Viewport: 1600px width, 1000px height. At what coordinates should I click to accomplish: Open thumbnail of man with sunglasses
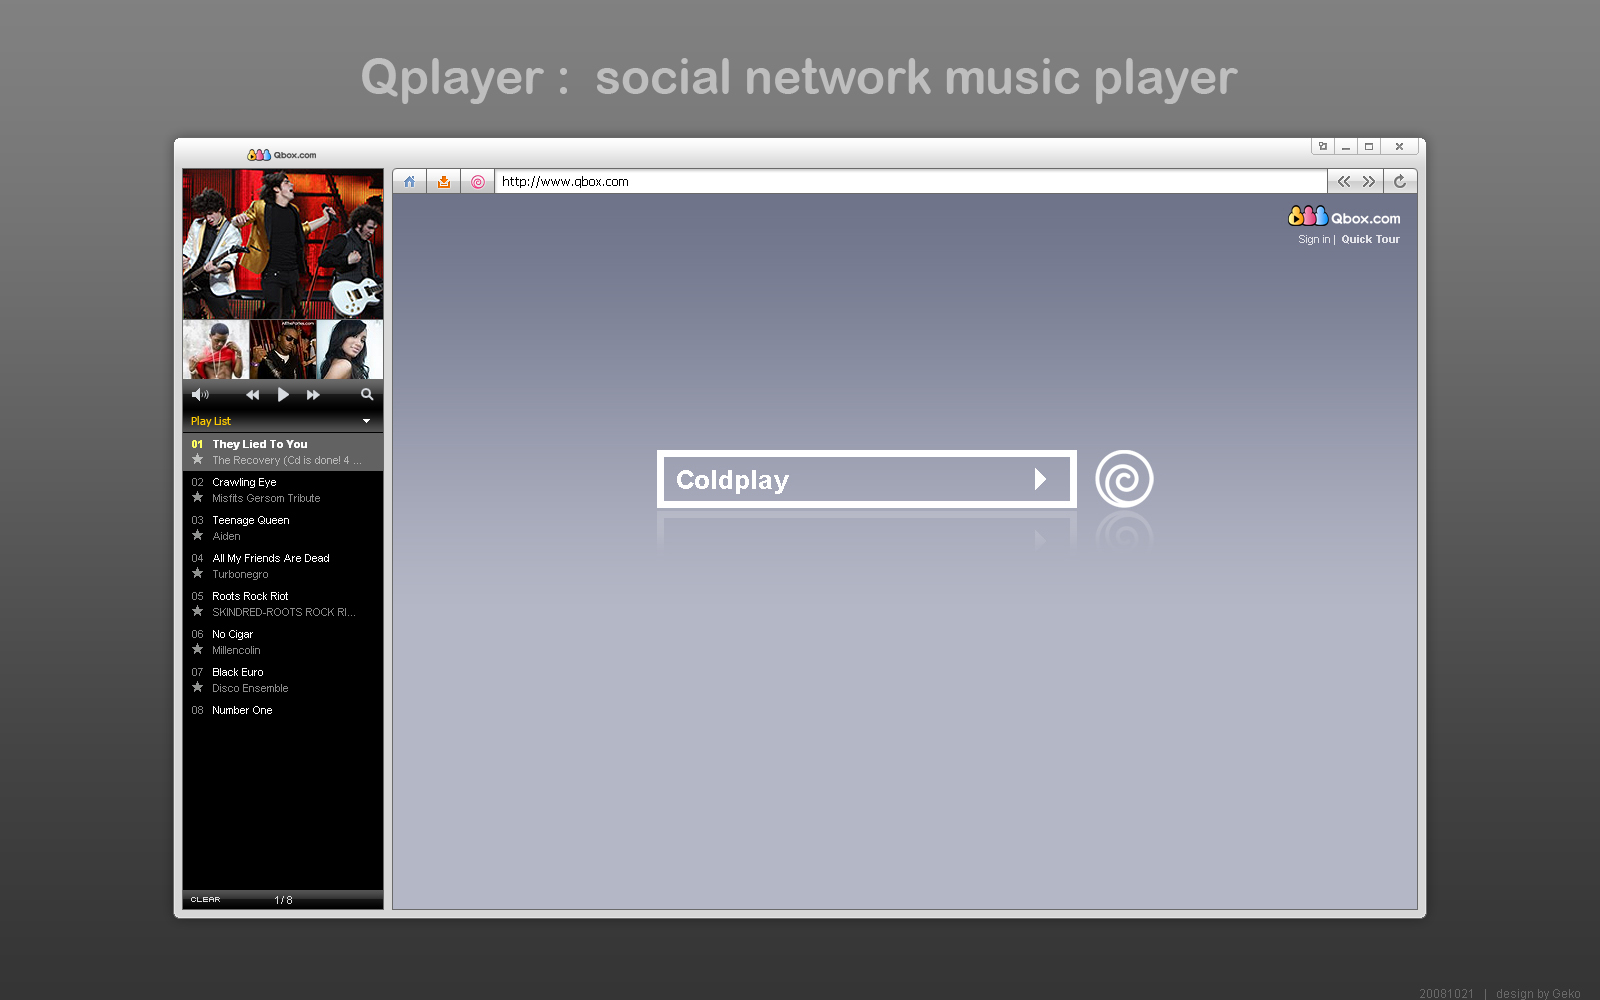tap(283, 349)
